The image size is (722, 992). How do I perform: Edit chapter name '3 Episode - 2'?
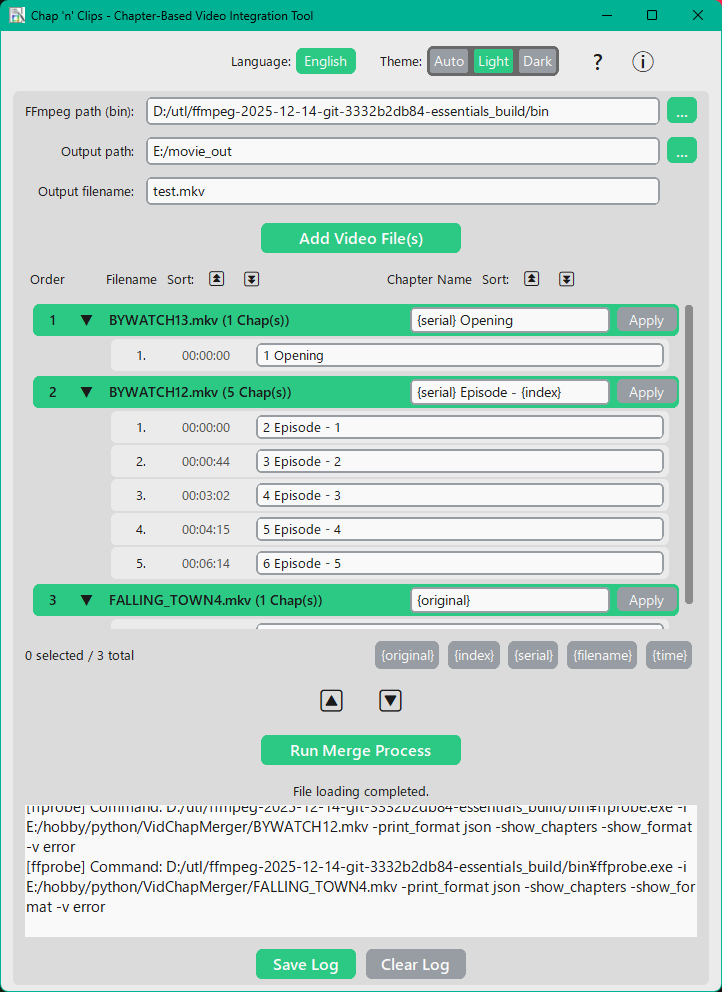460,462
